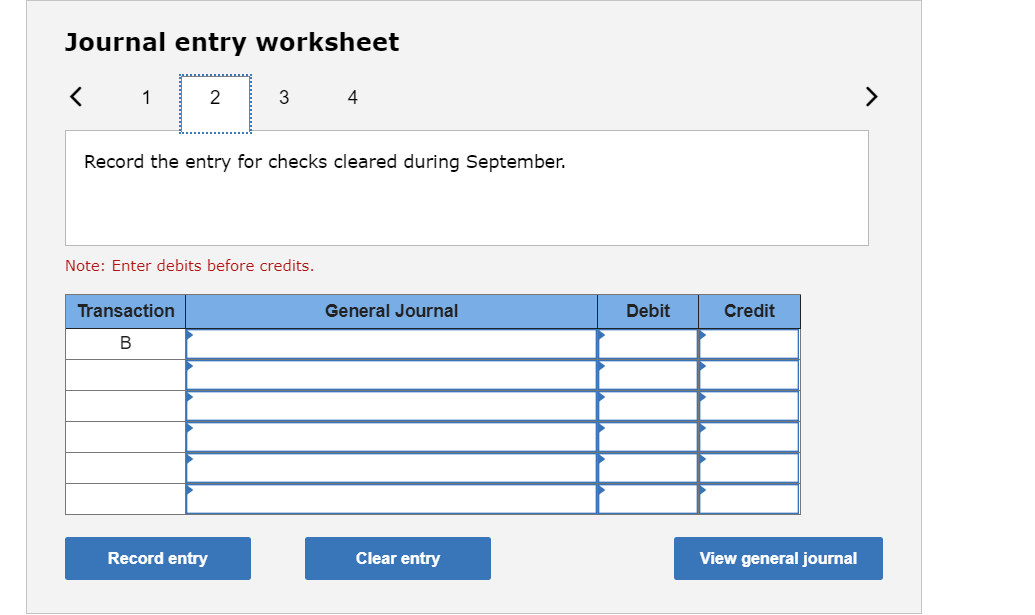Click the Debit column header
Viewport: 1035px width, 615px height.
pyautogui.click(x=648, y=311)
